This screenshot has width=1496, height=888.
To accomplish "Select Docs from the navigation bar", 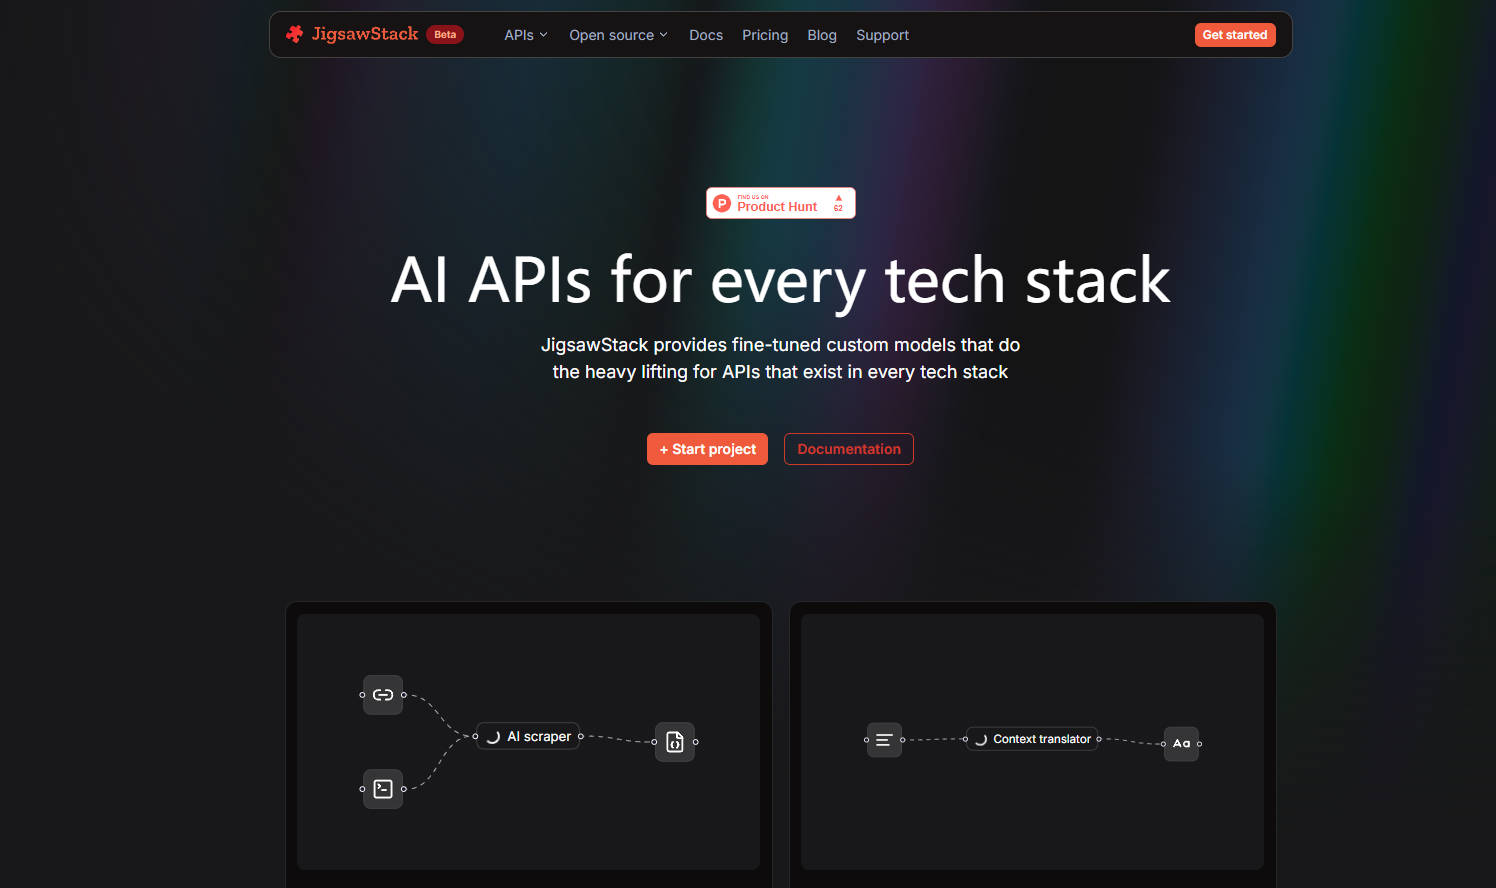I will 706,34.
